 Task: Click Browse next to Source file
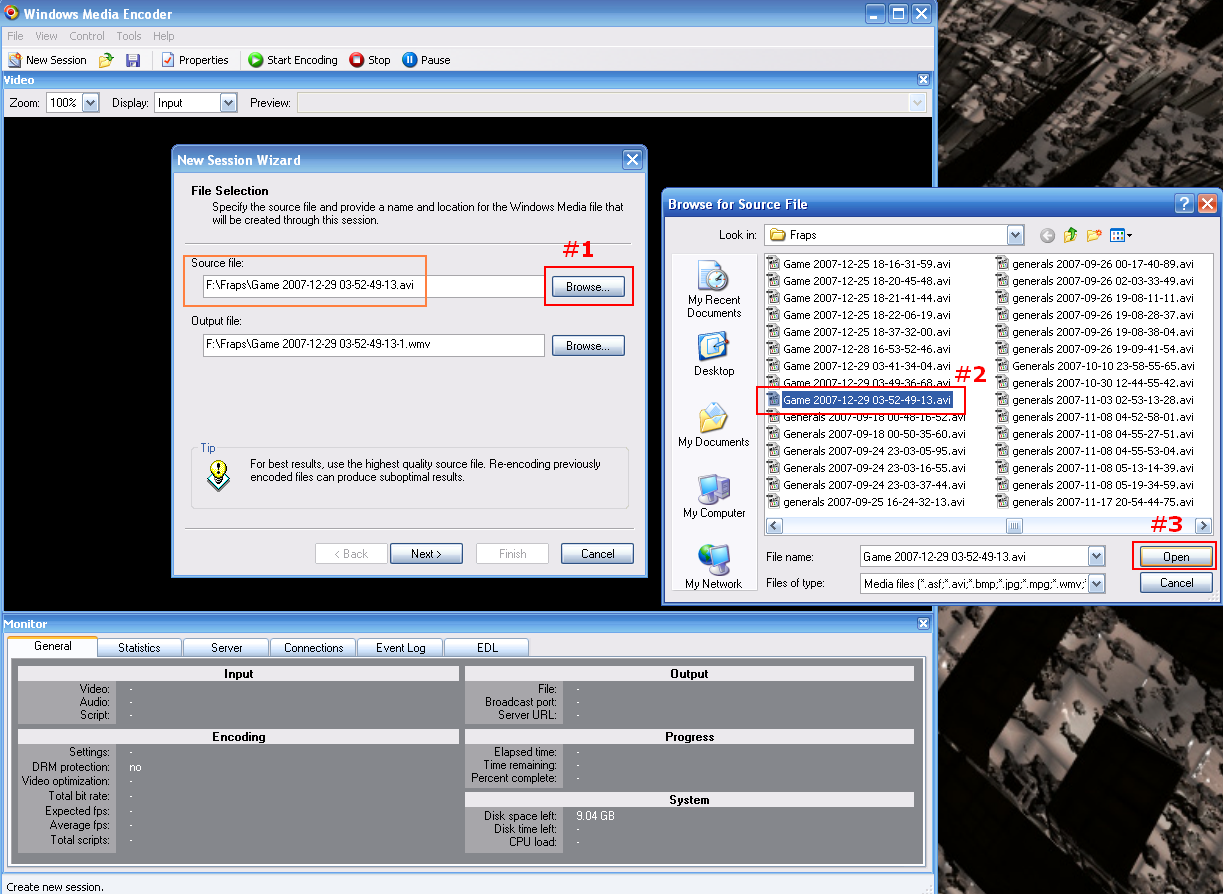(586, 287)
